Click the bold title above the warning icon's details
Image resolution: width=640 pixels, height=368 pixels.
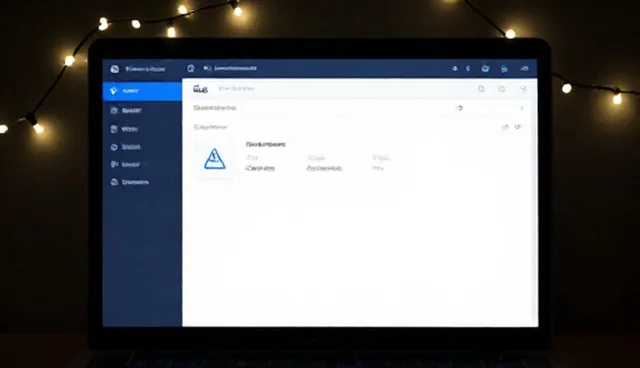point(265,144)
